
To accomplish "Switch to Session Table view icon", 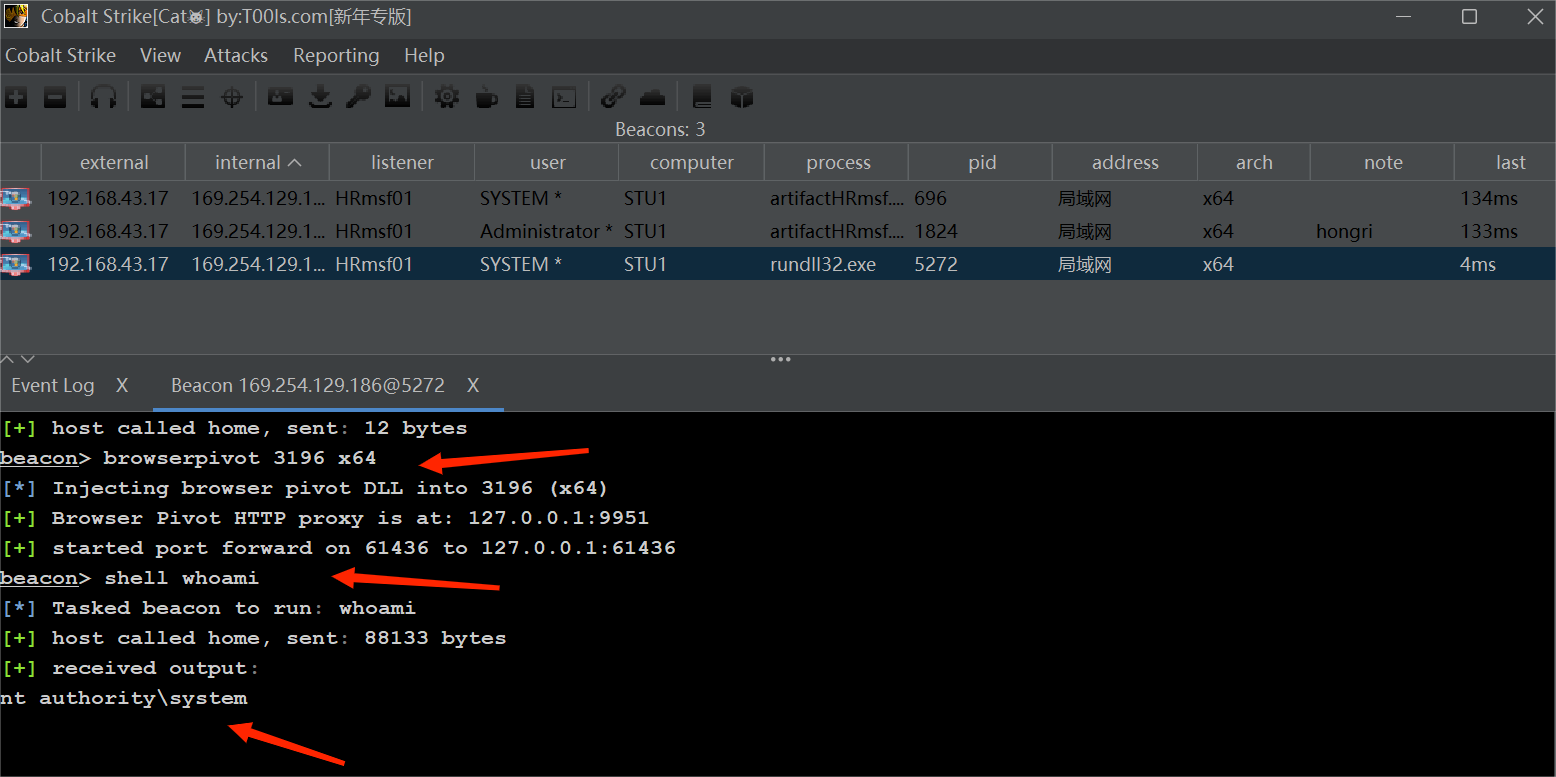I will tap(192, 97).
